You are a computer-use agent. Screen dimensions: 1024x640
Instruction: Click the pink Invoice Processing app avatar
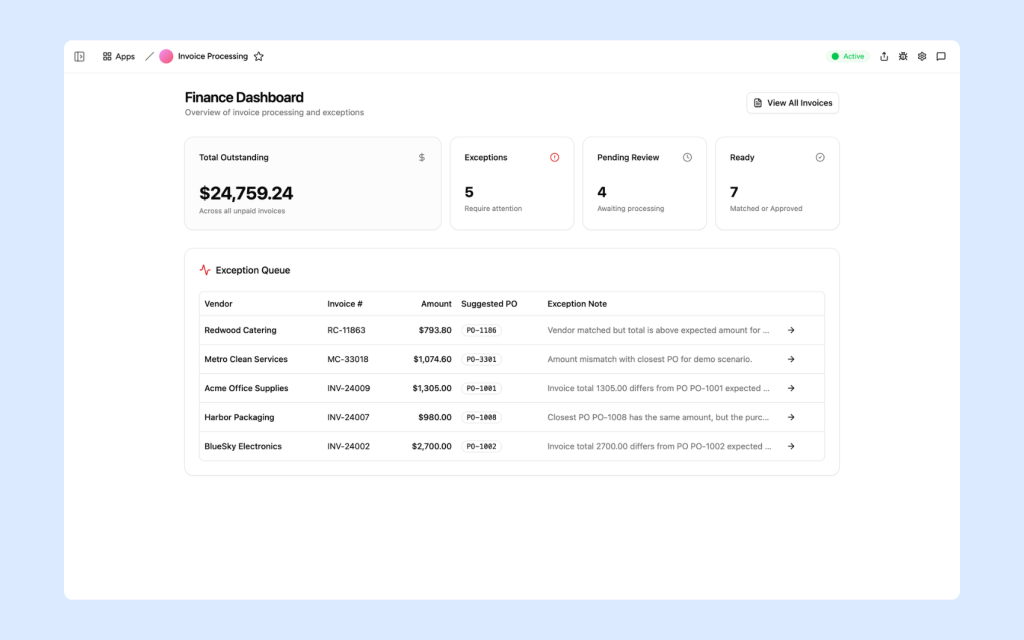click(x=167, y=56)
